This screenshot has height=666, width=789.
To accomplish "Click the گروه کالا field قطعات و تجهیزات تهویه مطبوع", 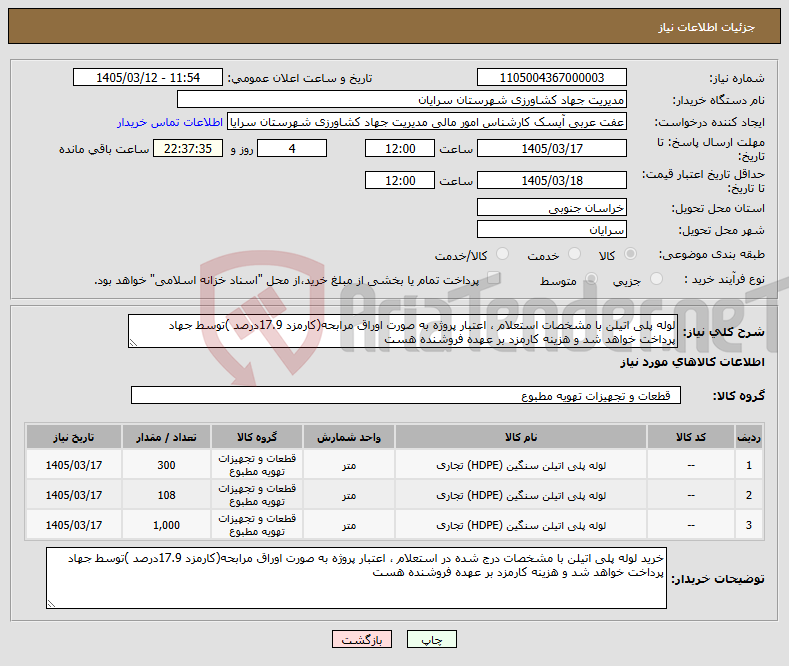I will point(406,395).
